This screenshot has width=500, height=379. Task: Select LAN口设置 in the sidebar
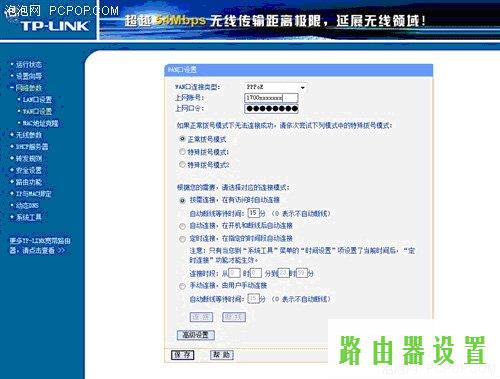[37, 100]
